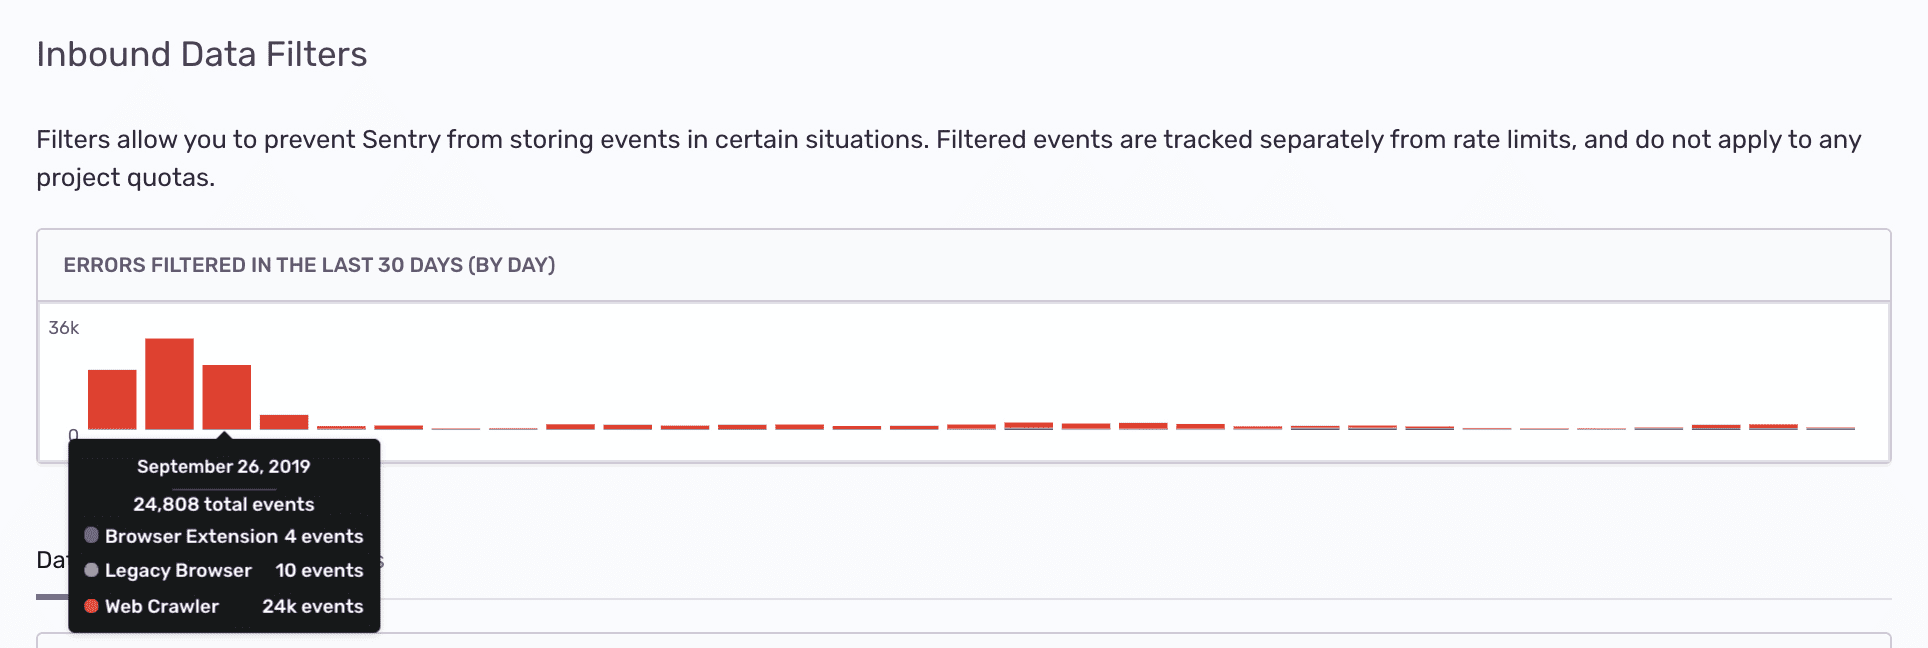Open the partially hidden tab starting with Da
Screen dimensions: 1928x648
50,560
